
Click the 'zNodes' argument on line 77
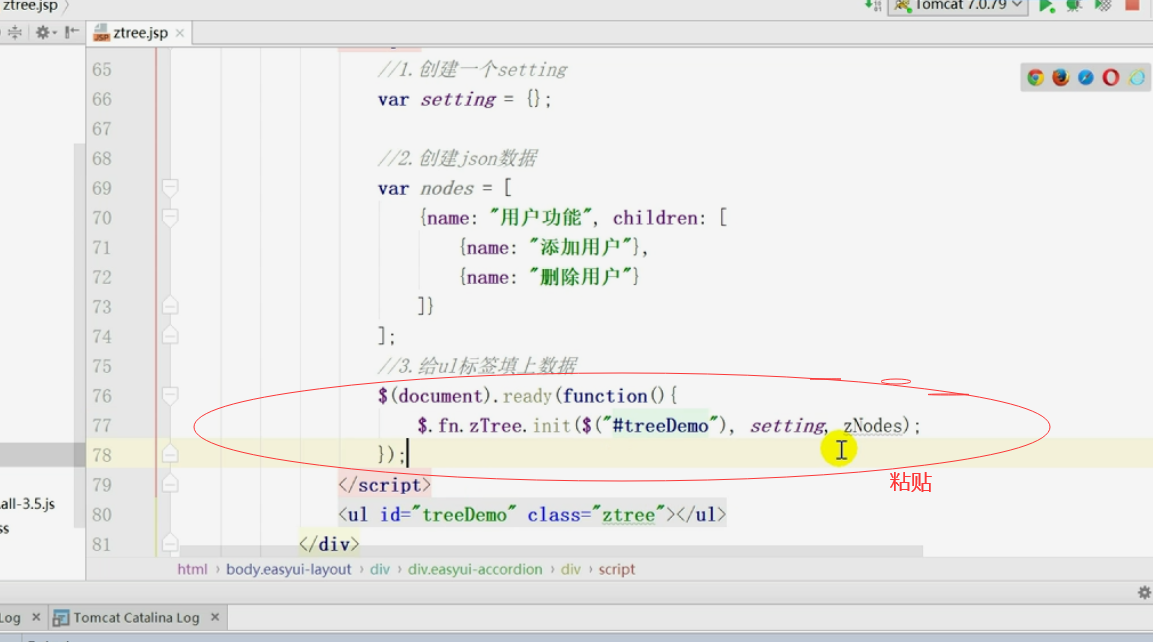tap(872, 426)
